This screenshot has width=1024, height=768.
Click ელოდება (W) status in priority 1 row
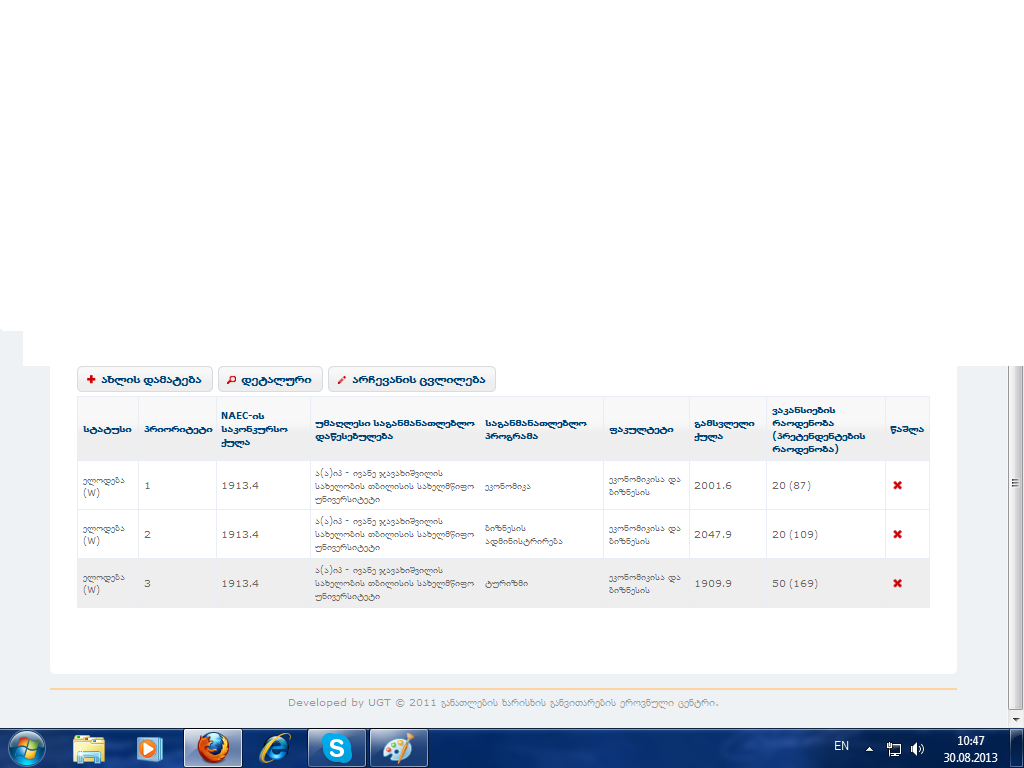[x=104, y=486]
